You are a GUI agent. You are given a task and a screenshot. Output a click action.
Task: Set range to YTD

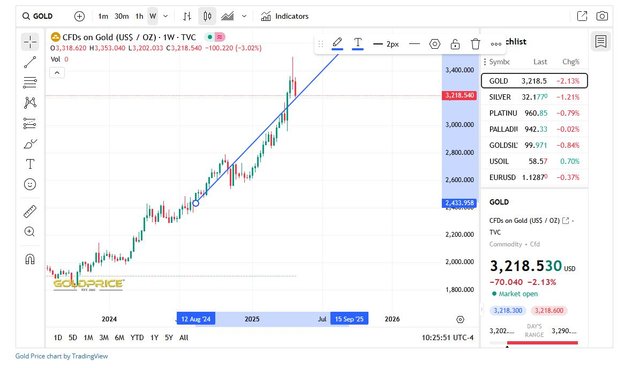[137, 337]
